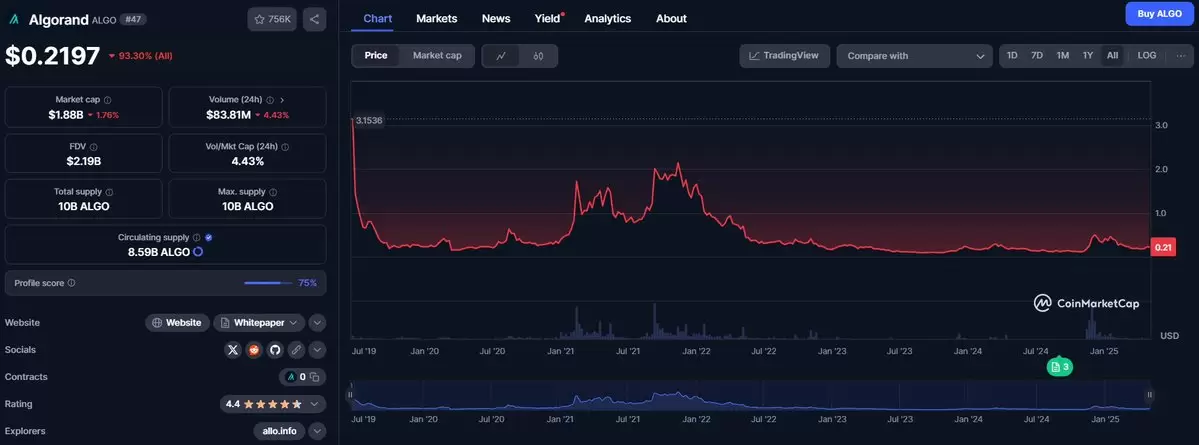Click the #47 rank badge
The height and width of the screenshot is (445, 1199).
(x=132, y=20)
